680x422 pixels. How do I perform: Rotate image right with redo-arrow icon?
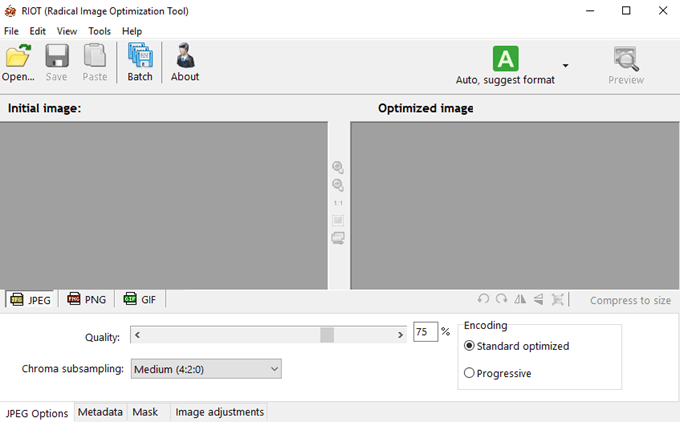pos(501,299)
